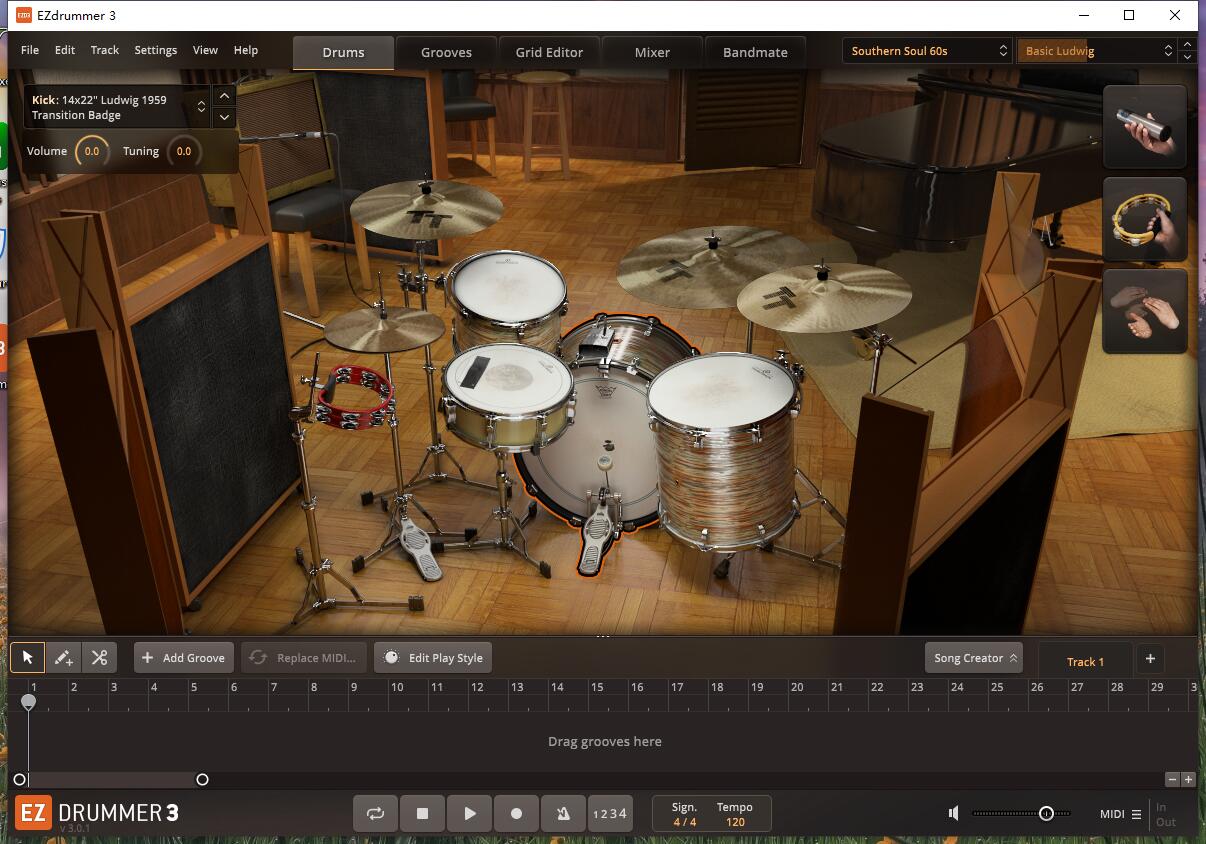
Task: Select the arrow pointer tool
Action: (28, 657)
